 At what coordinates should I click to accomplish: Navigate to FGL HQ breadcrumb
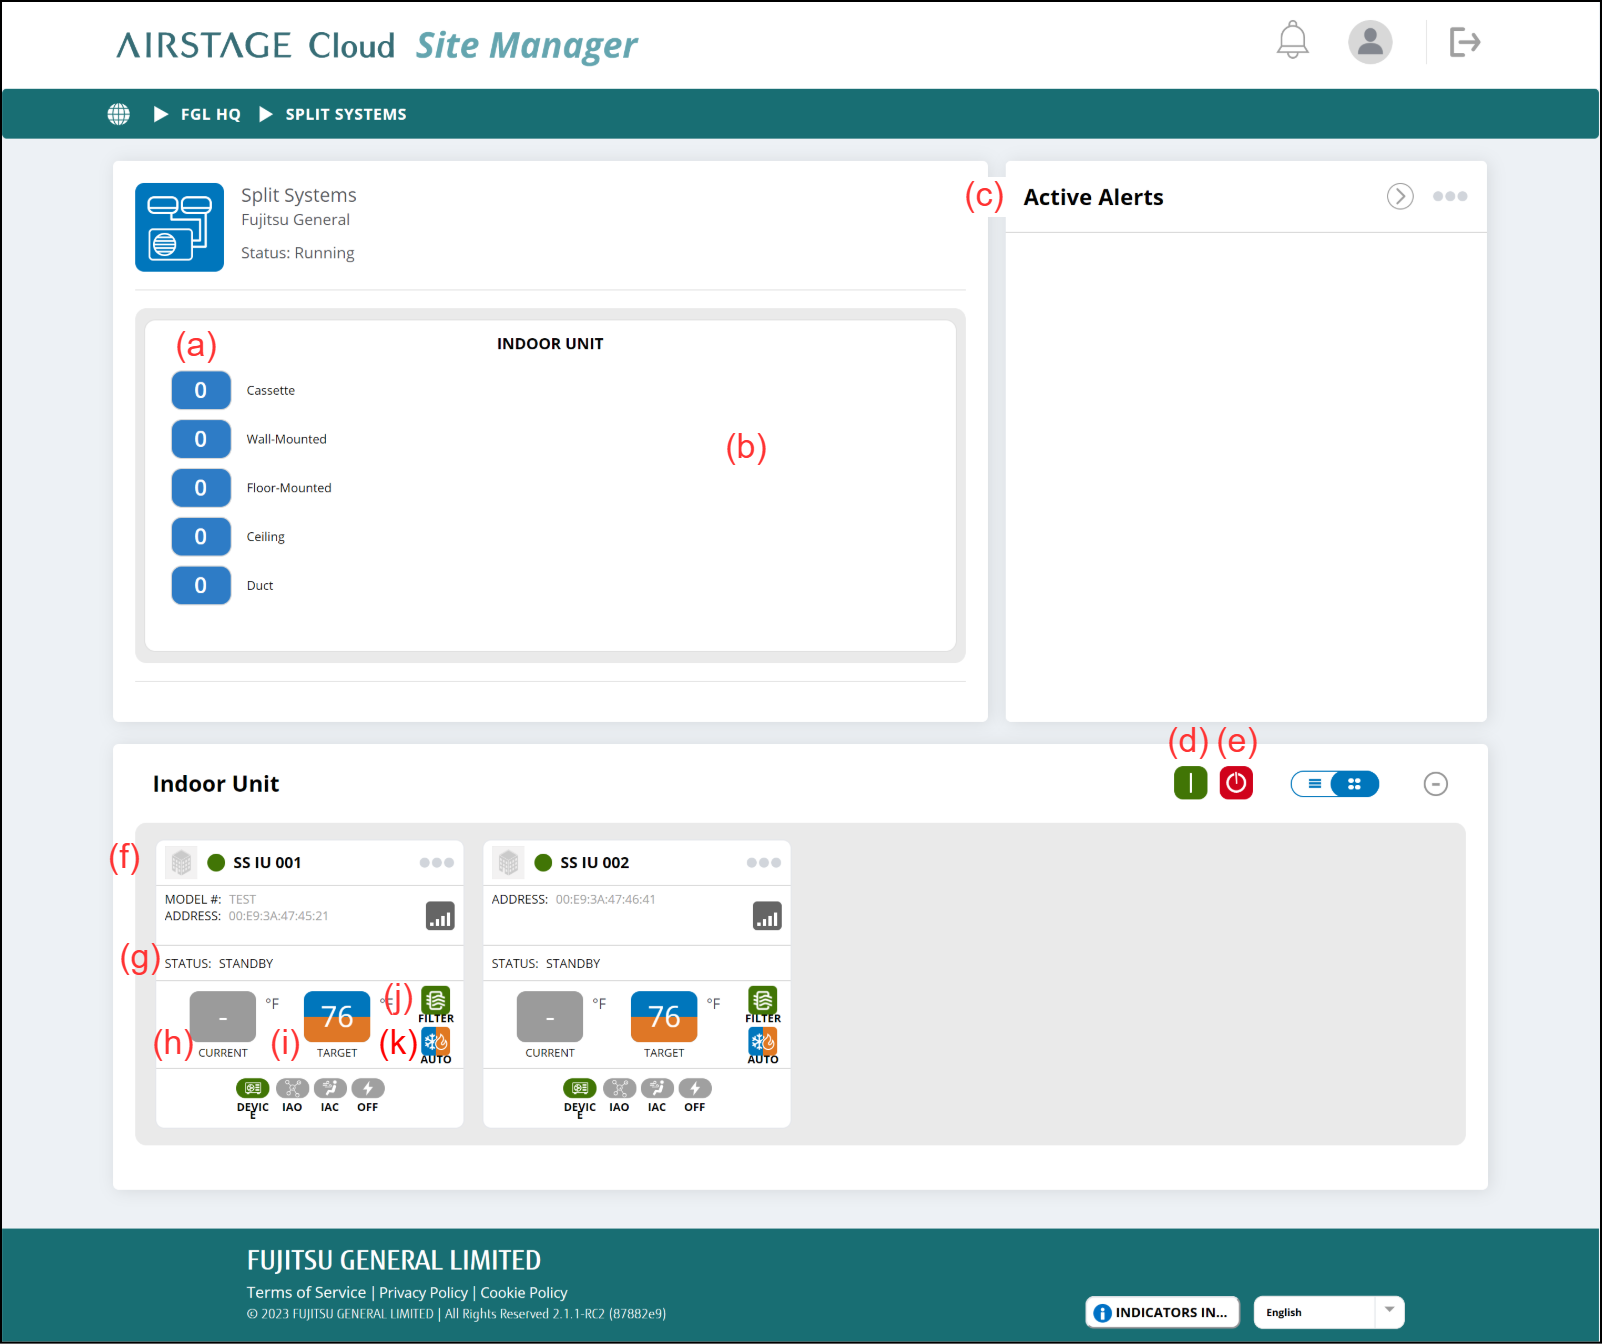point(210,114)
